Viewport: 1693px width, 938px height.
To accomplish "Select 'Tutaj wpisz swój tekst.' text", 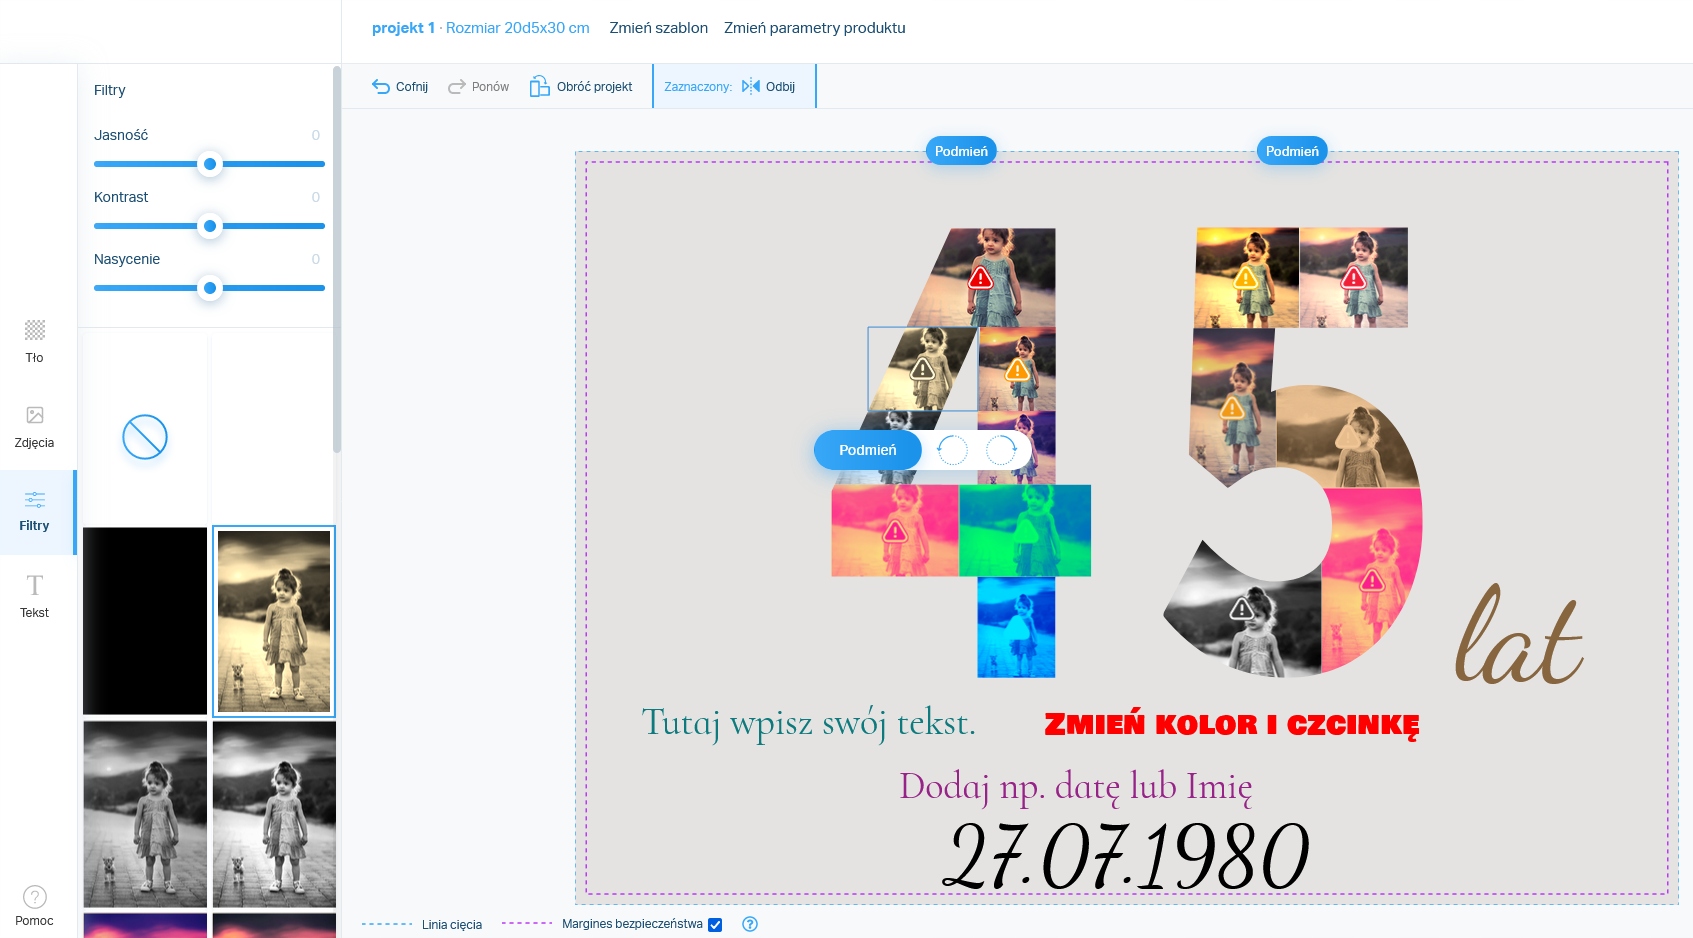I will (808, 722).
